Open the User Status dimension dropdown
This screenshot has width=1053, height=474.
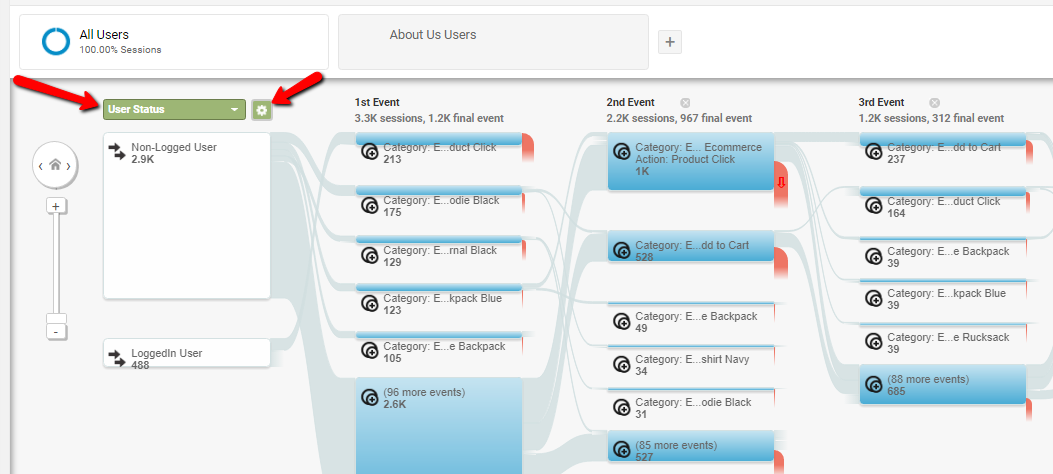(x=174, y=109)
